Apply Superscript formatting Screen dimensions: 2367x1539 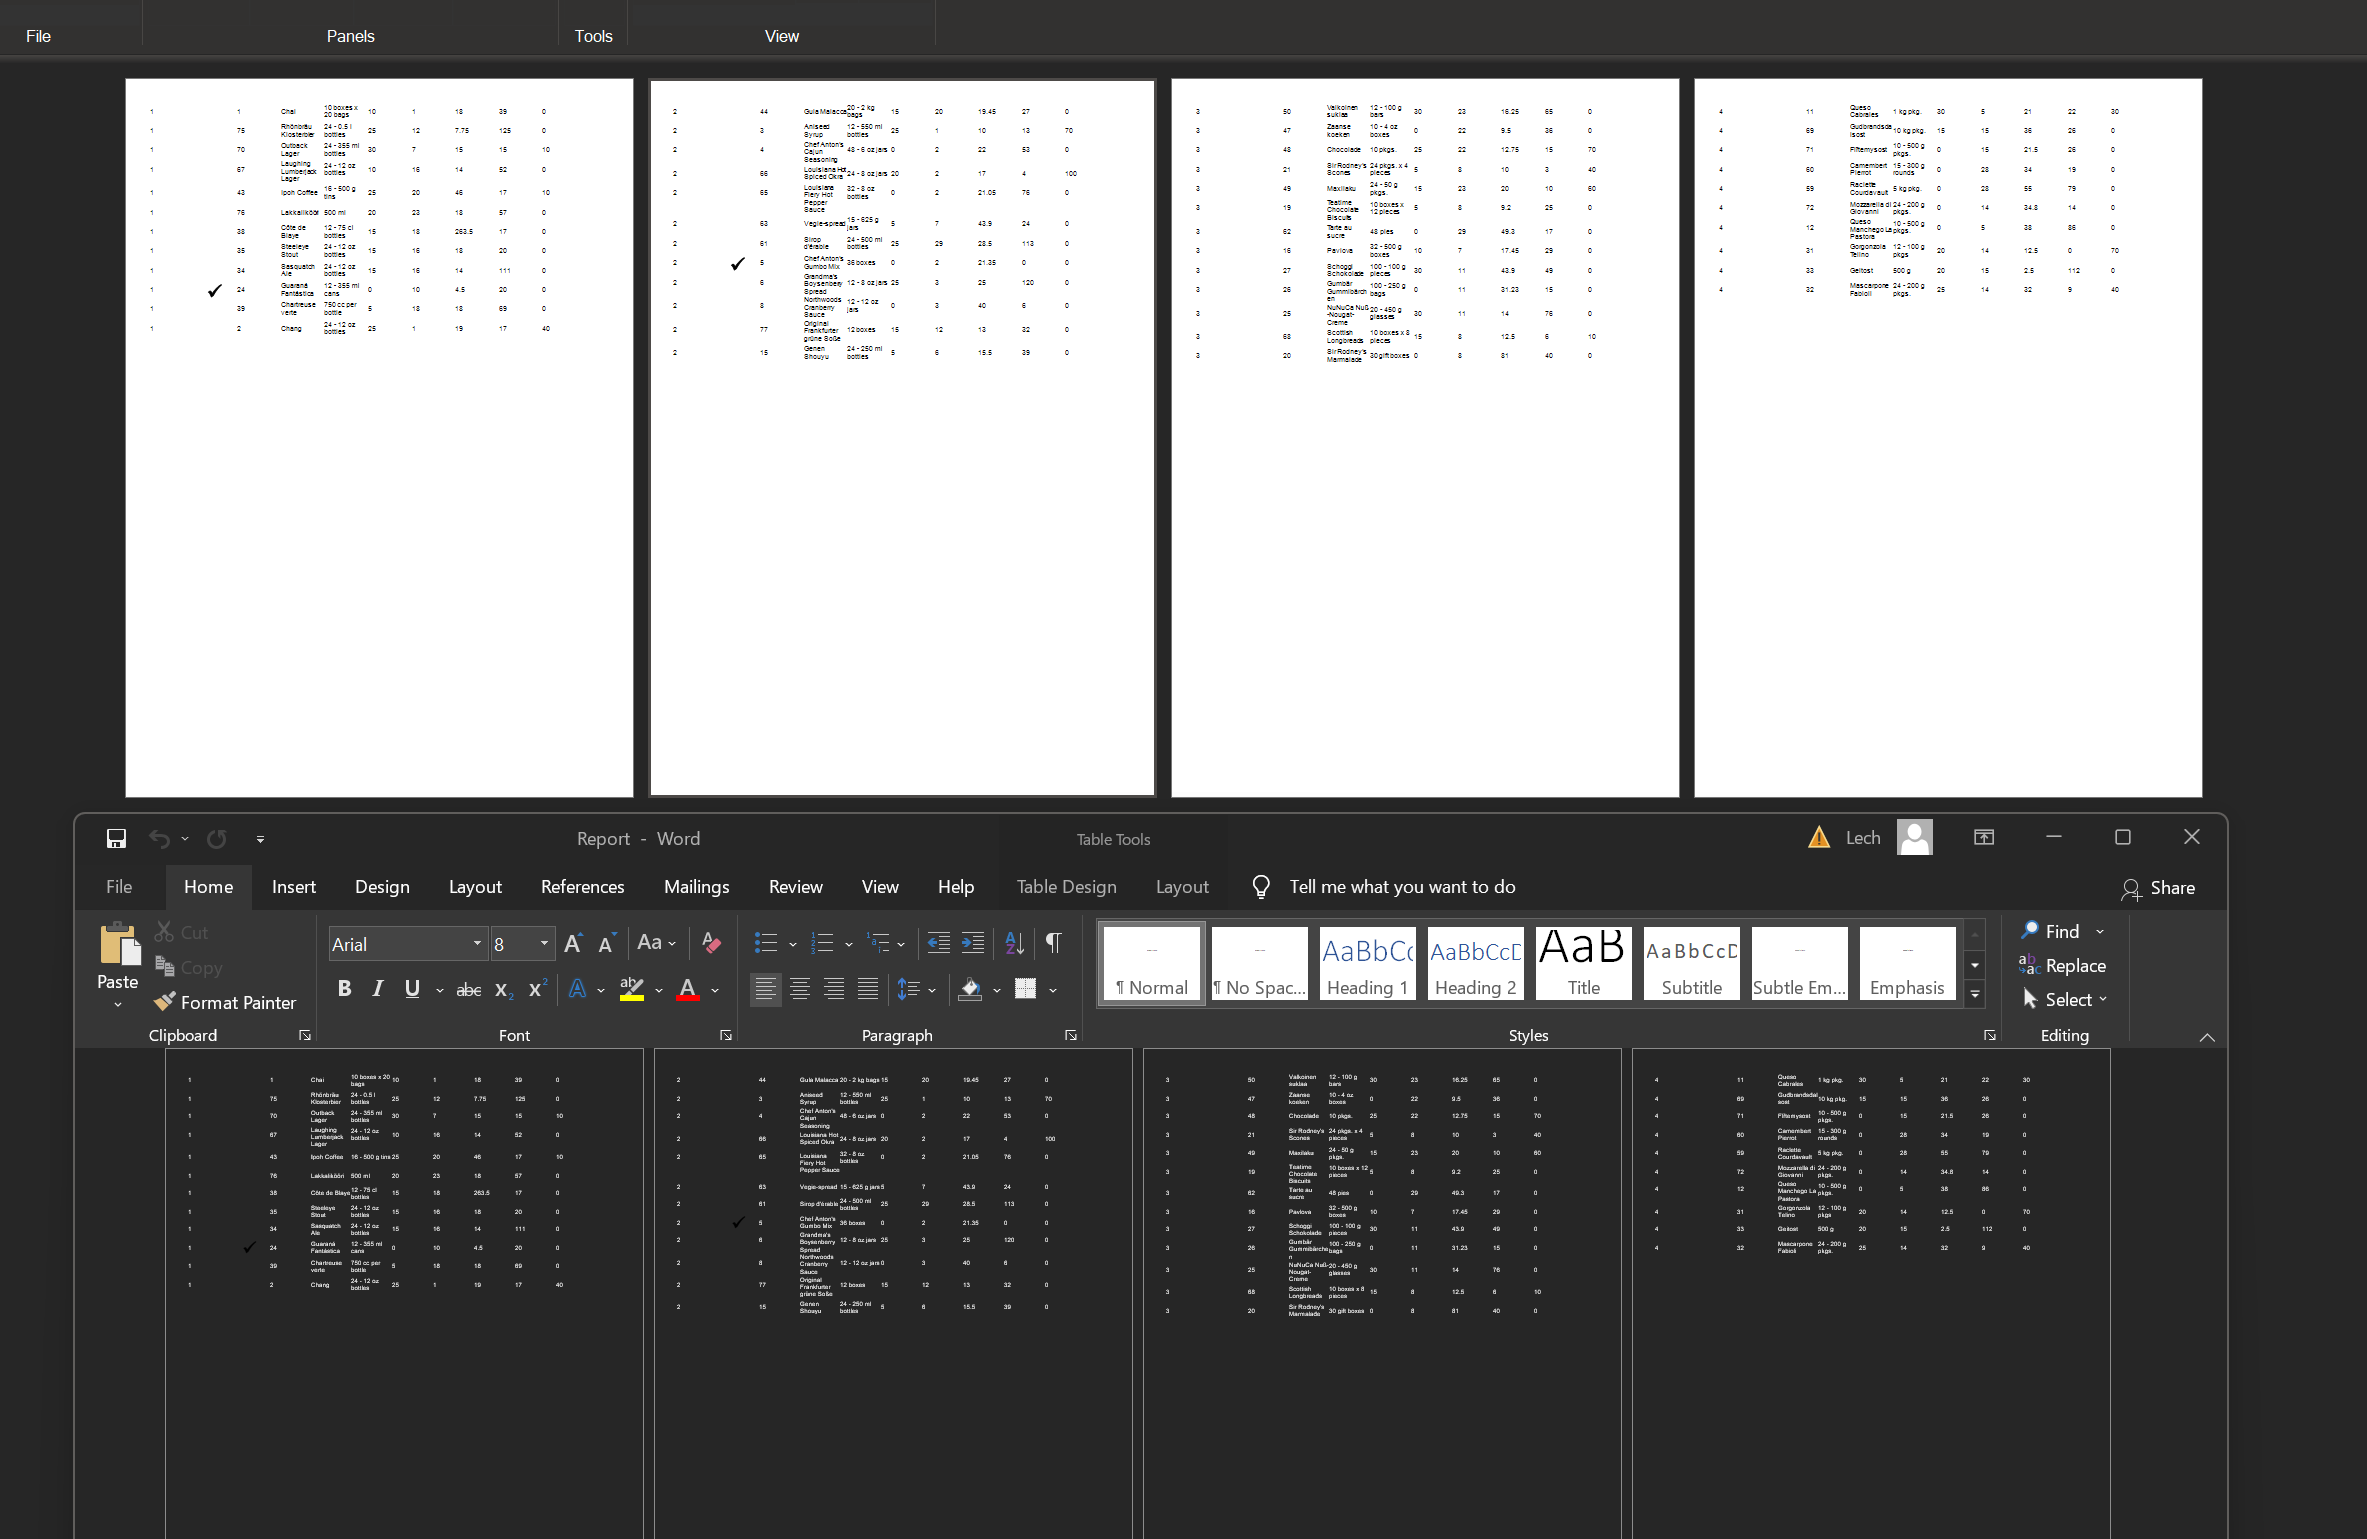click(x=537, y=989)
